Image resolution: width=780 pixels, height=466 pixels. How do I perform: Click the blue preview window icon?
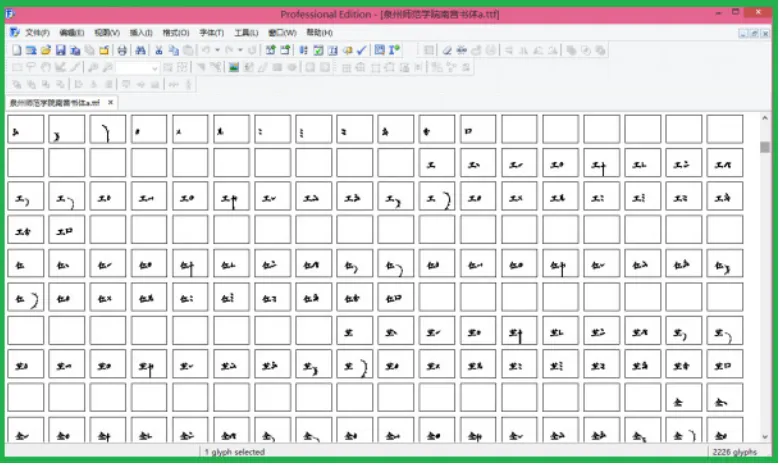point(380,50)
